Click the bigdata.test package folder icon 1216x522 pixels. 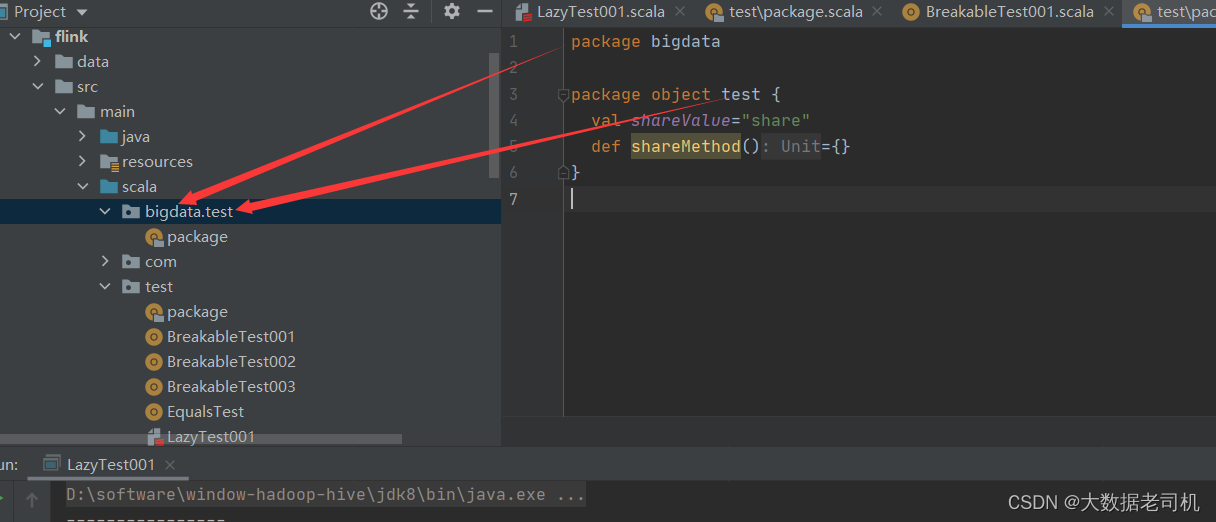pyautogui.click(x=131, y=212)
